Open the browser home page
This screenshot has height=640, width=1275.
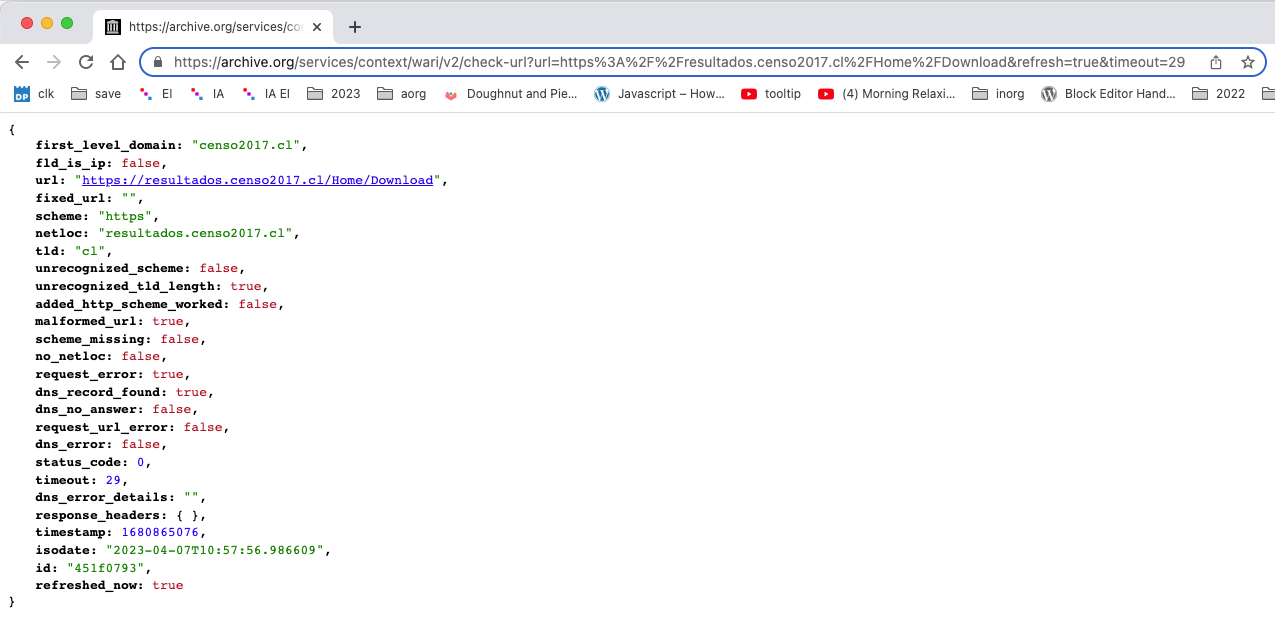click(117, 62)
